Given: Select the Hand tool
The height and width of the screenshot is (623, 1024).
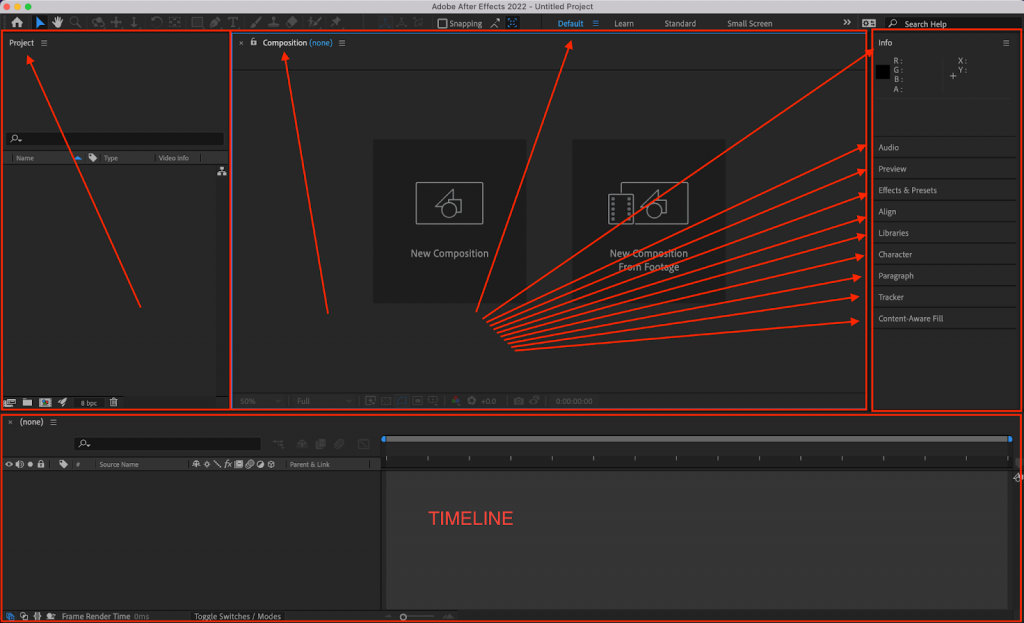Looking at the screenshot, I should click(x=58, y=22).
